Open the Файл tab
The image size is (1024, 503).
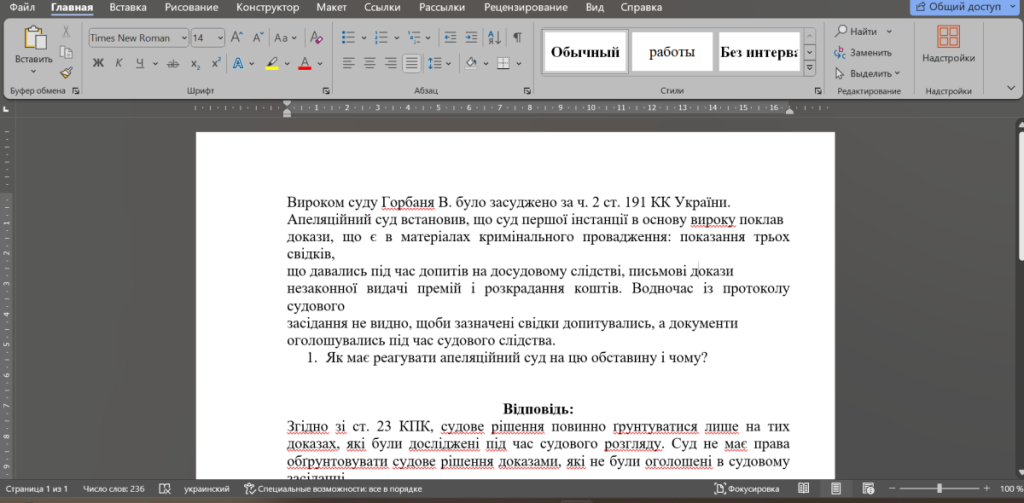click(x=23, y=8)
